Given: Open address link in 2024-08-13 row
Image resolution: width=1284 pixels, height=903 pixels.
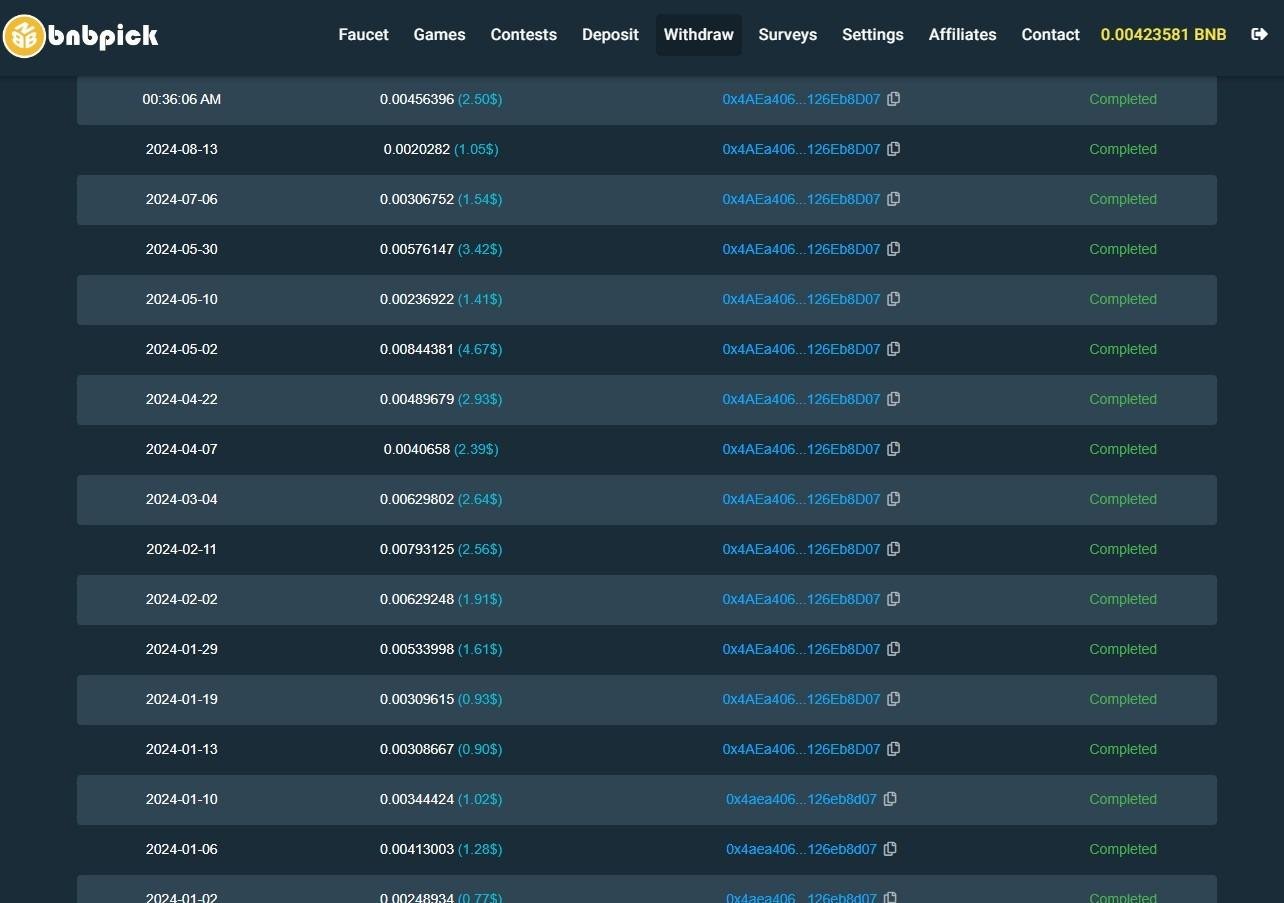Looking at the screenshot, I should point(801,149).
